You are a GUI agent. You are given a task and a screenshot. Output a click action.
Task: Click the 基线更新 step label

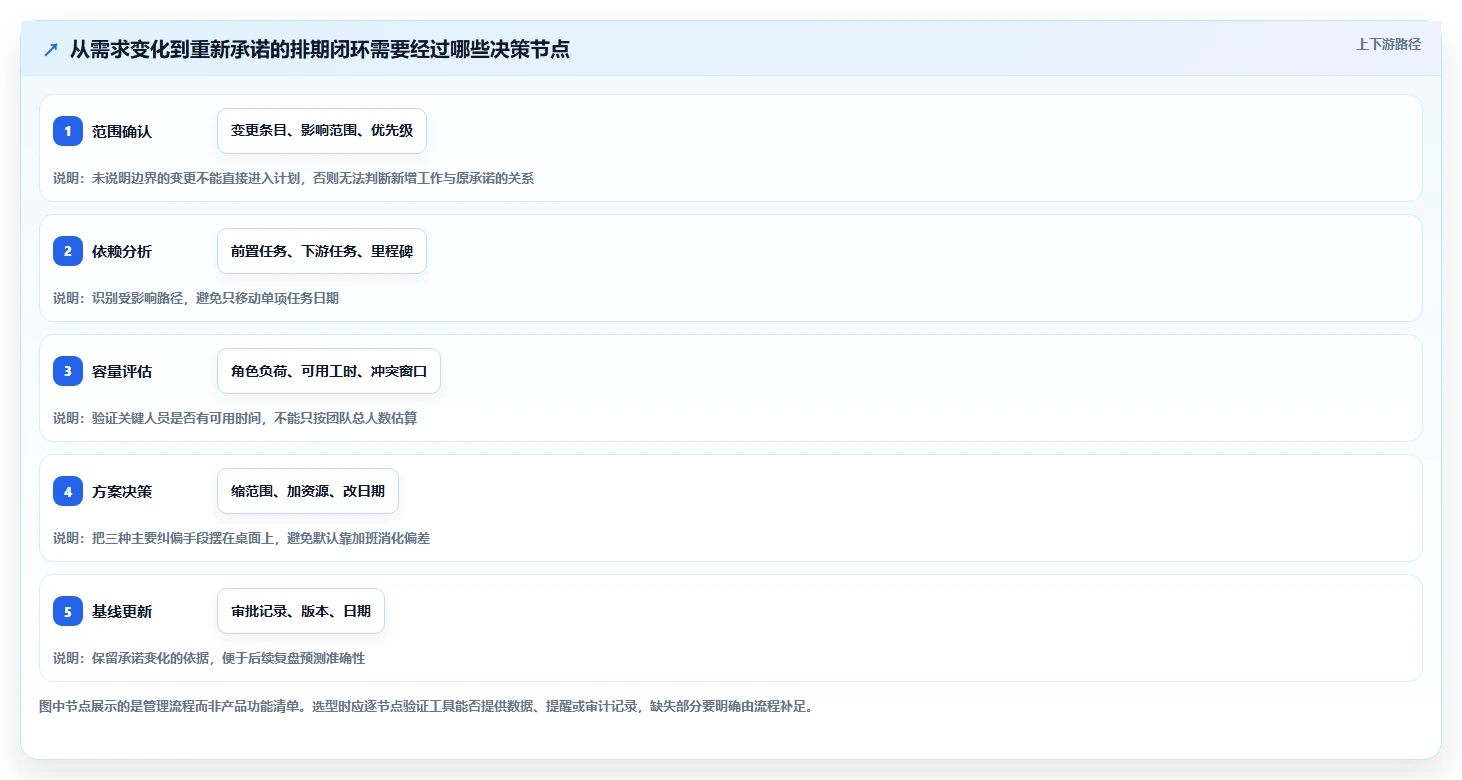click(x=122, y=611)
